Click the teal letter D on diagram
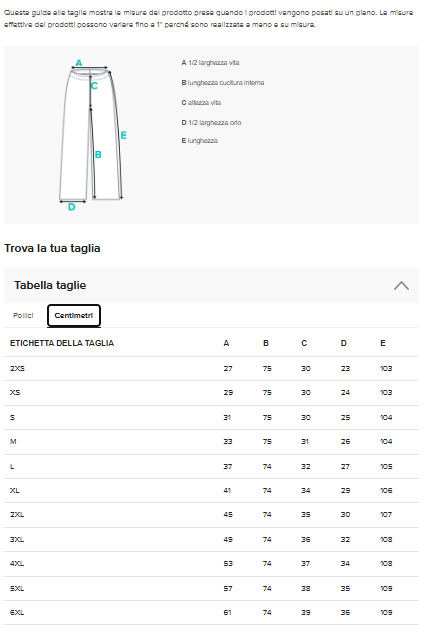 coord(72,207)
